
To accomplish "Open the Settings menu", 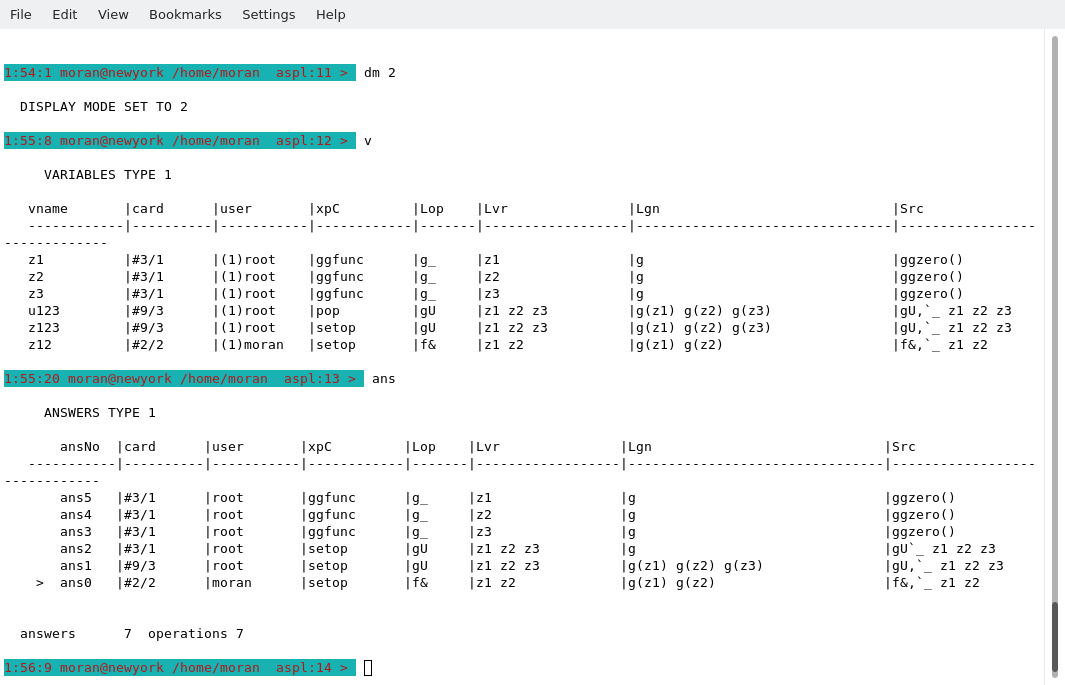I will pos(268,14).
